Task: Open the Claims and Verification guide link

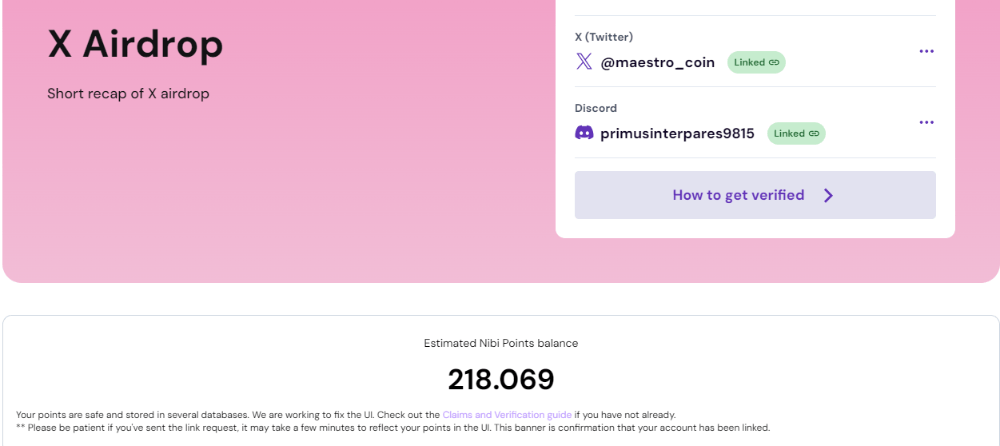Action: pyautogui.click(x=507, y=415)
